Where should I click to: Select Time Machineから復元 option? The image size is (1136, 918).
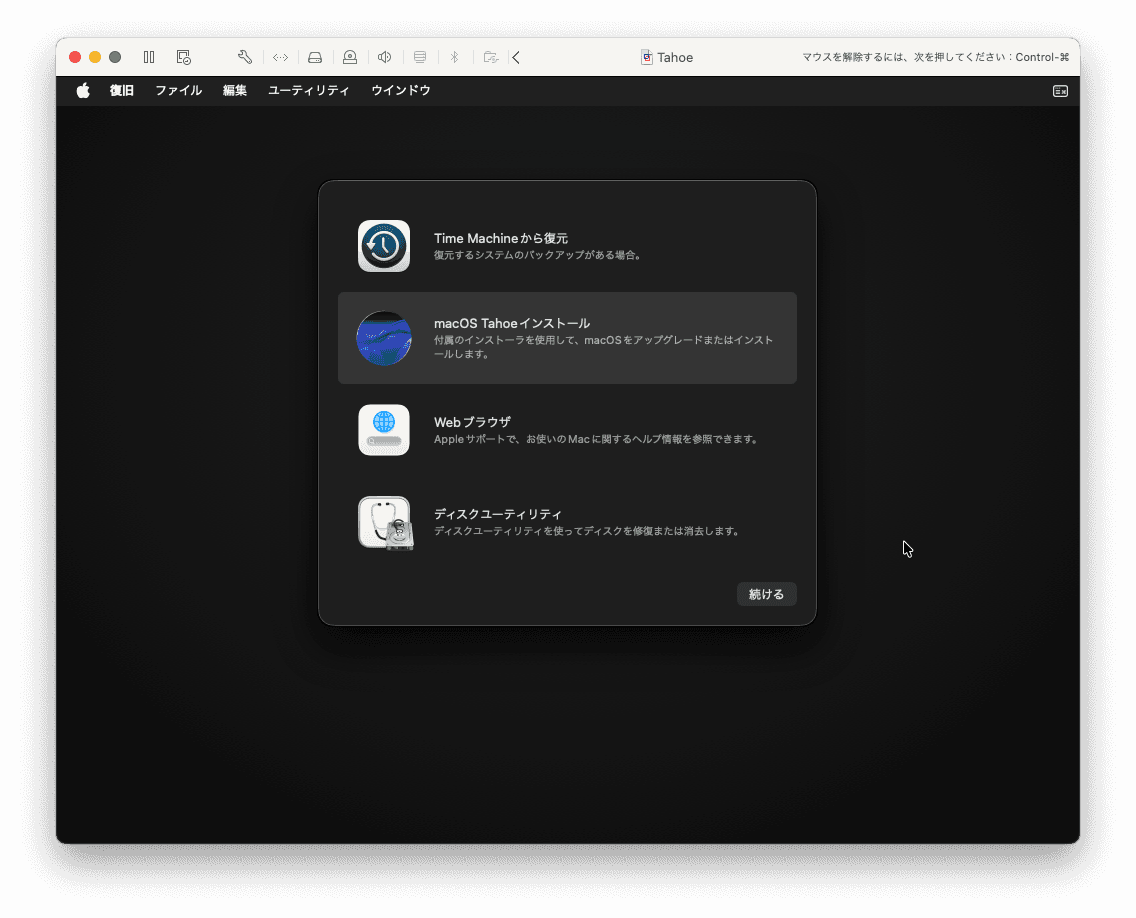click(x=567, y=246)
